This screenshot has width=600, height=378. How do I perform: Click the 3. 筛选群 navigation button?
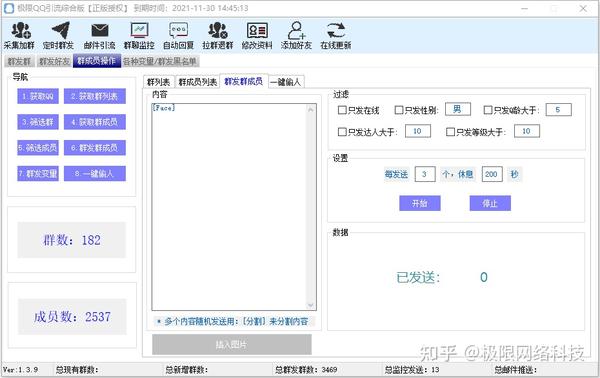[x=38, y=122]
